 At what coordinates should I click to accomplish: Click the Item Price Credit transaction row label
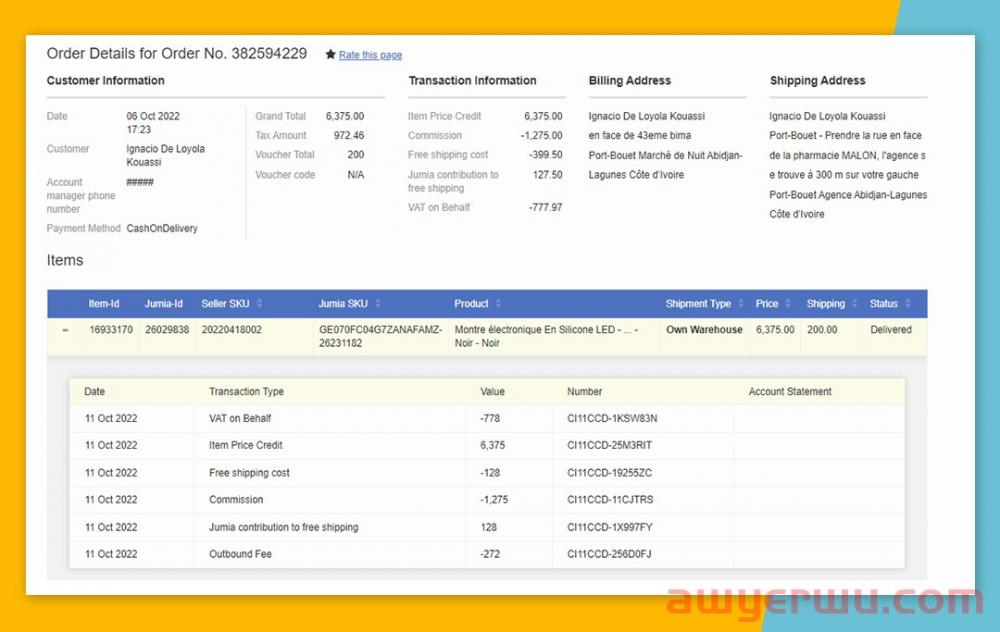point(246,445)
